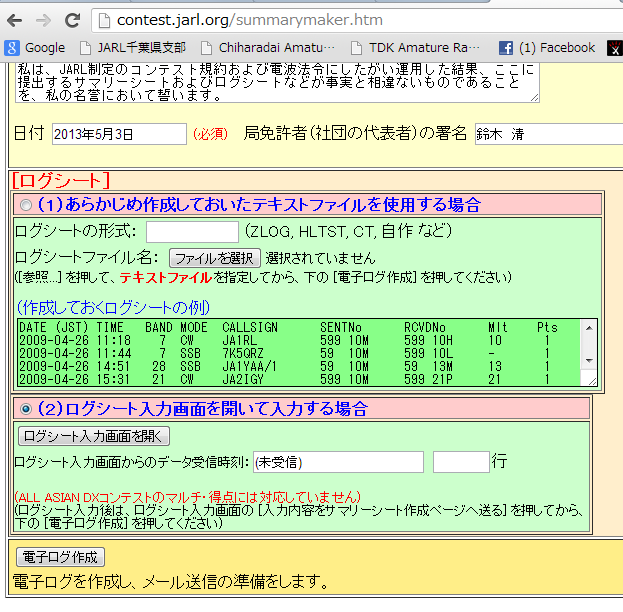This screenshot has width=623, height=612.
Task: Click the ログシートの形式 input field
Action: click(x=192, y=232)
